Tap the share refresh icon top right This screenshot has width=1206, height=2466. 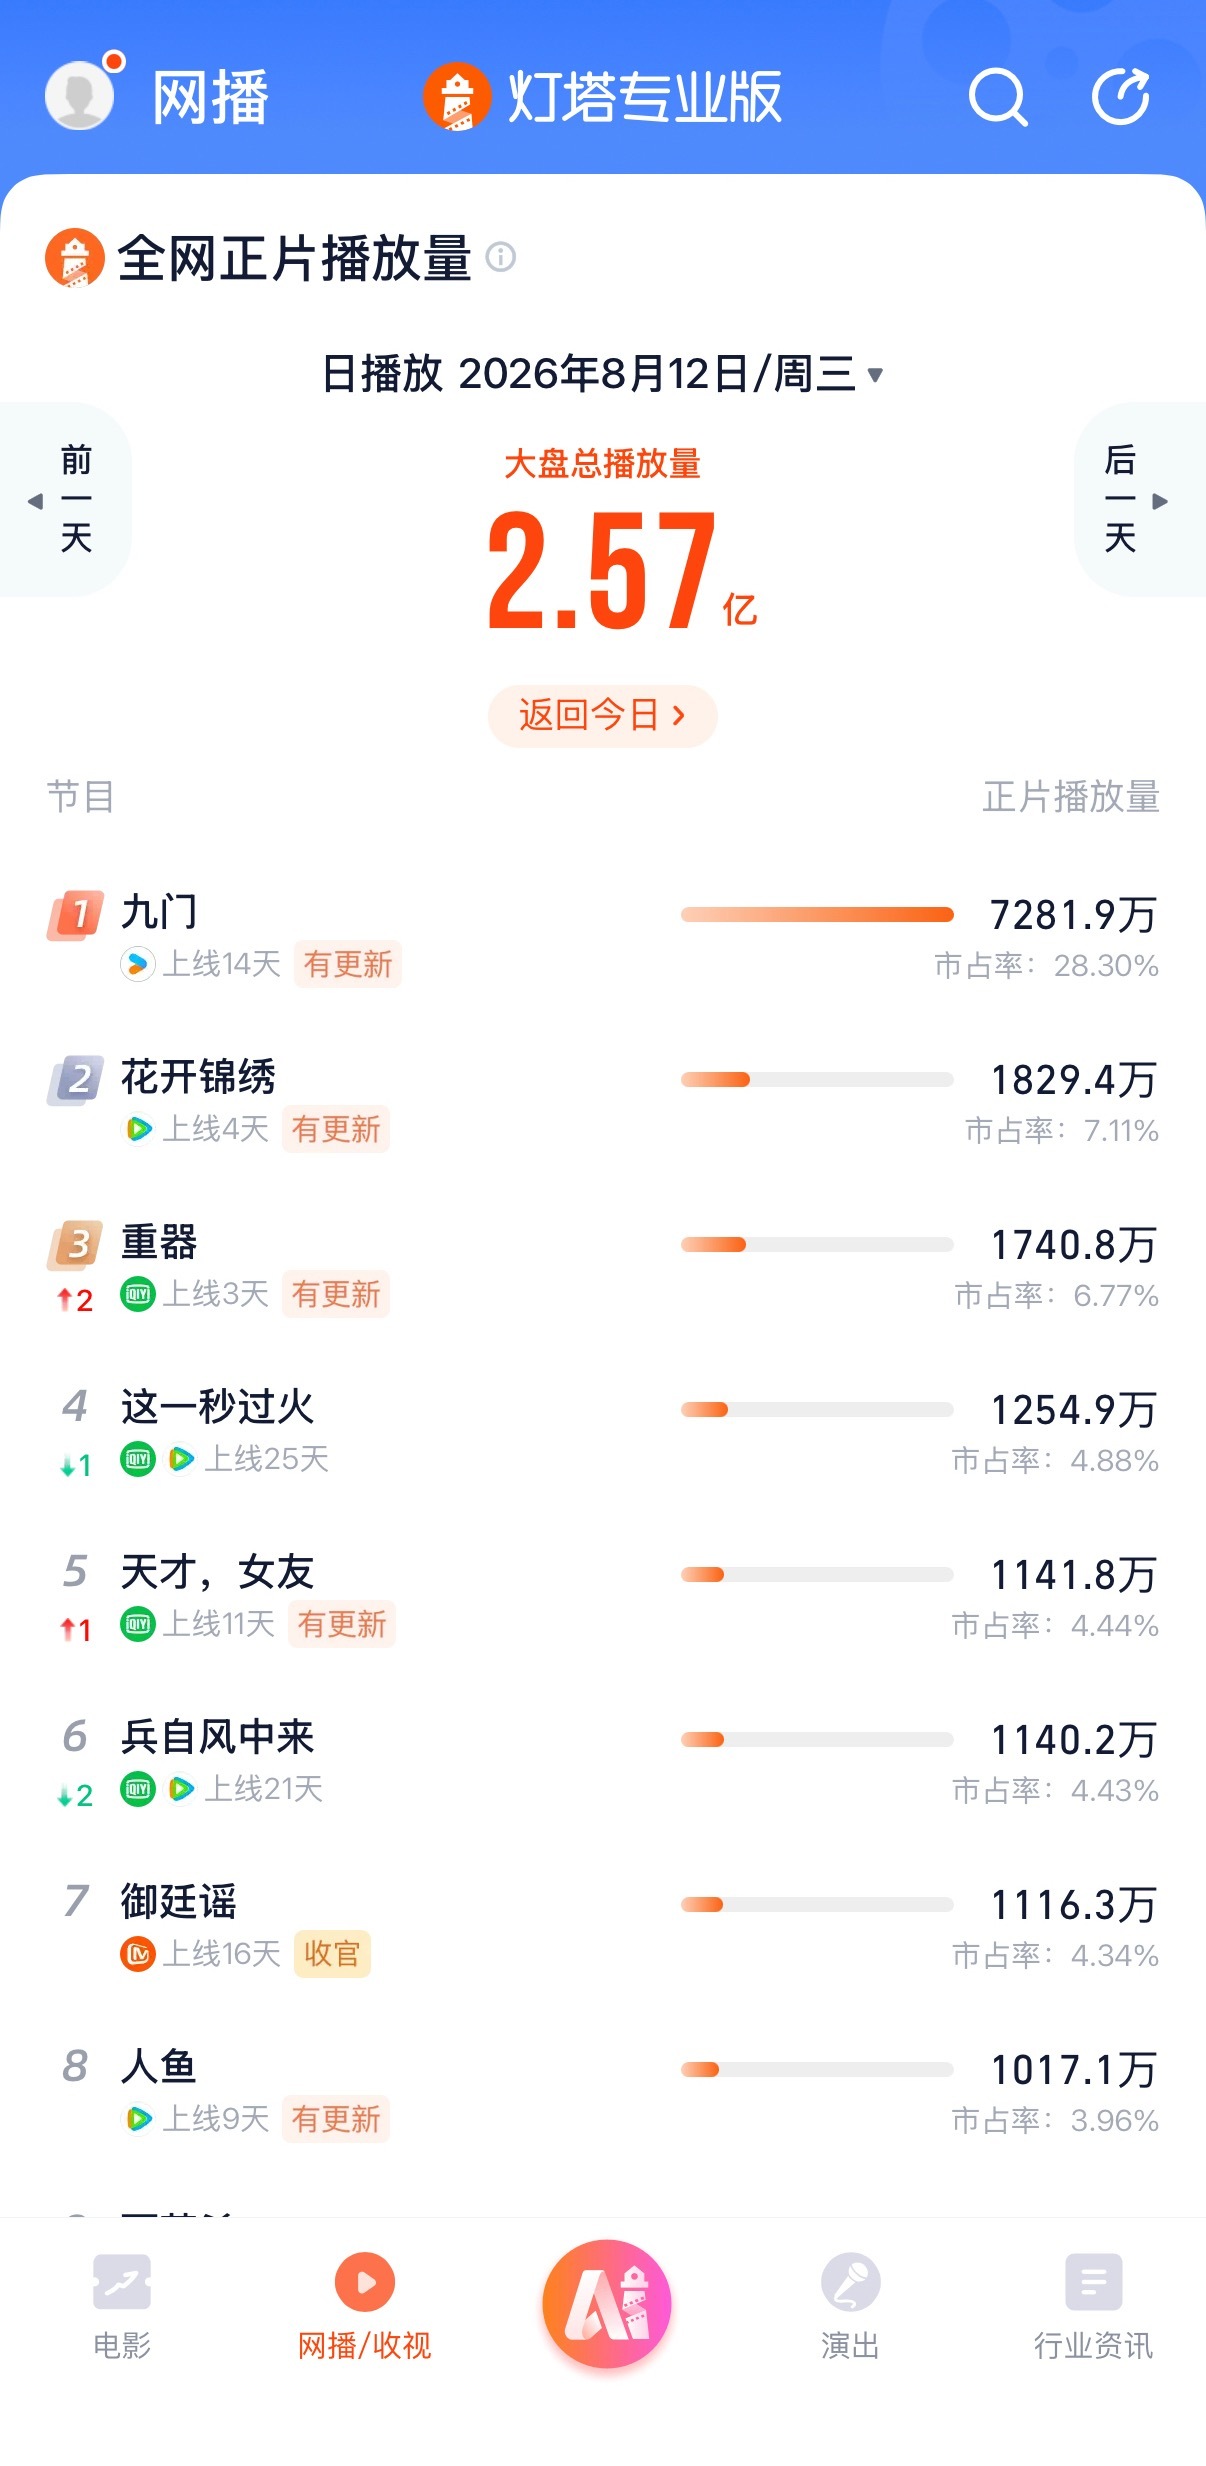coord(1121,97)
